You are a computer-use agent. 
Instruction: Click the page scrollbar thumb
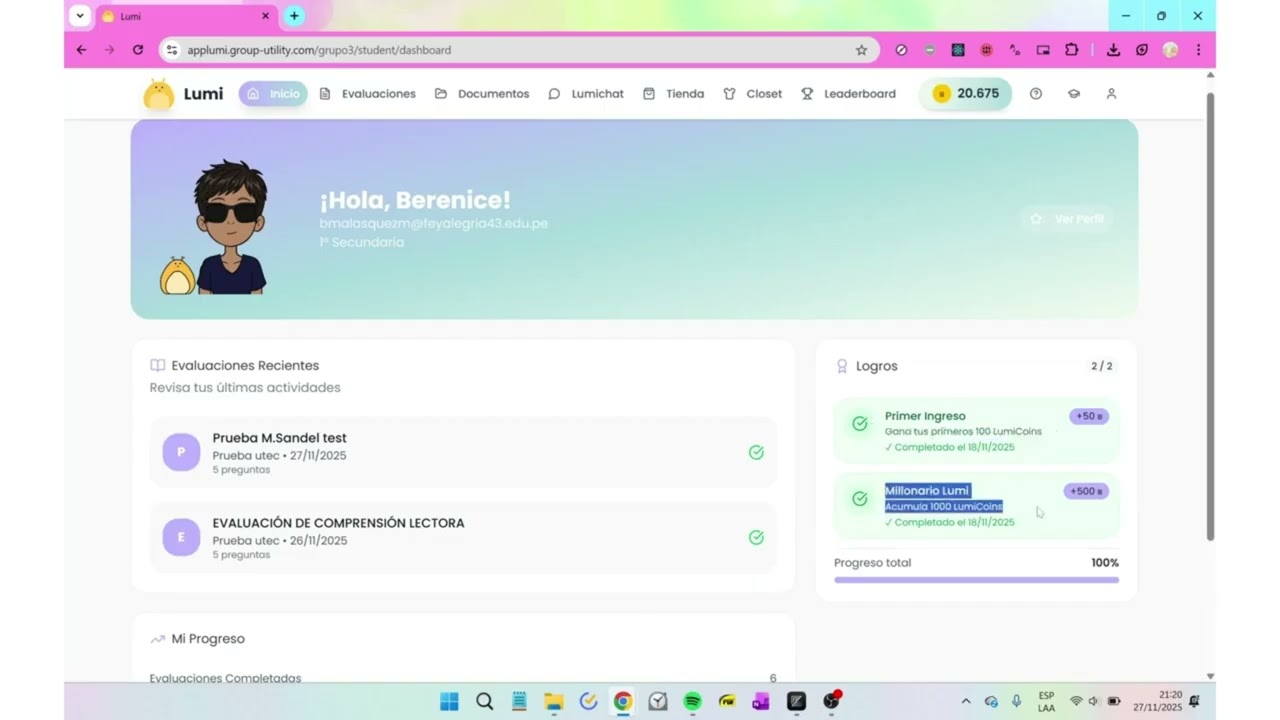point(1210,315)
